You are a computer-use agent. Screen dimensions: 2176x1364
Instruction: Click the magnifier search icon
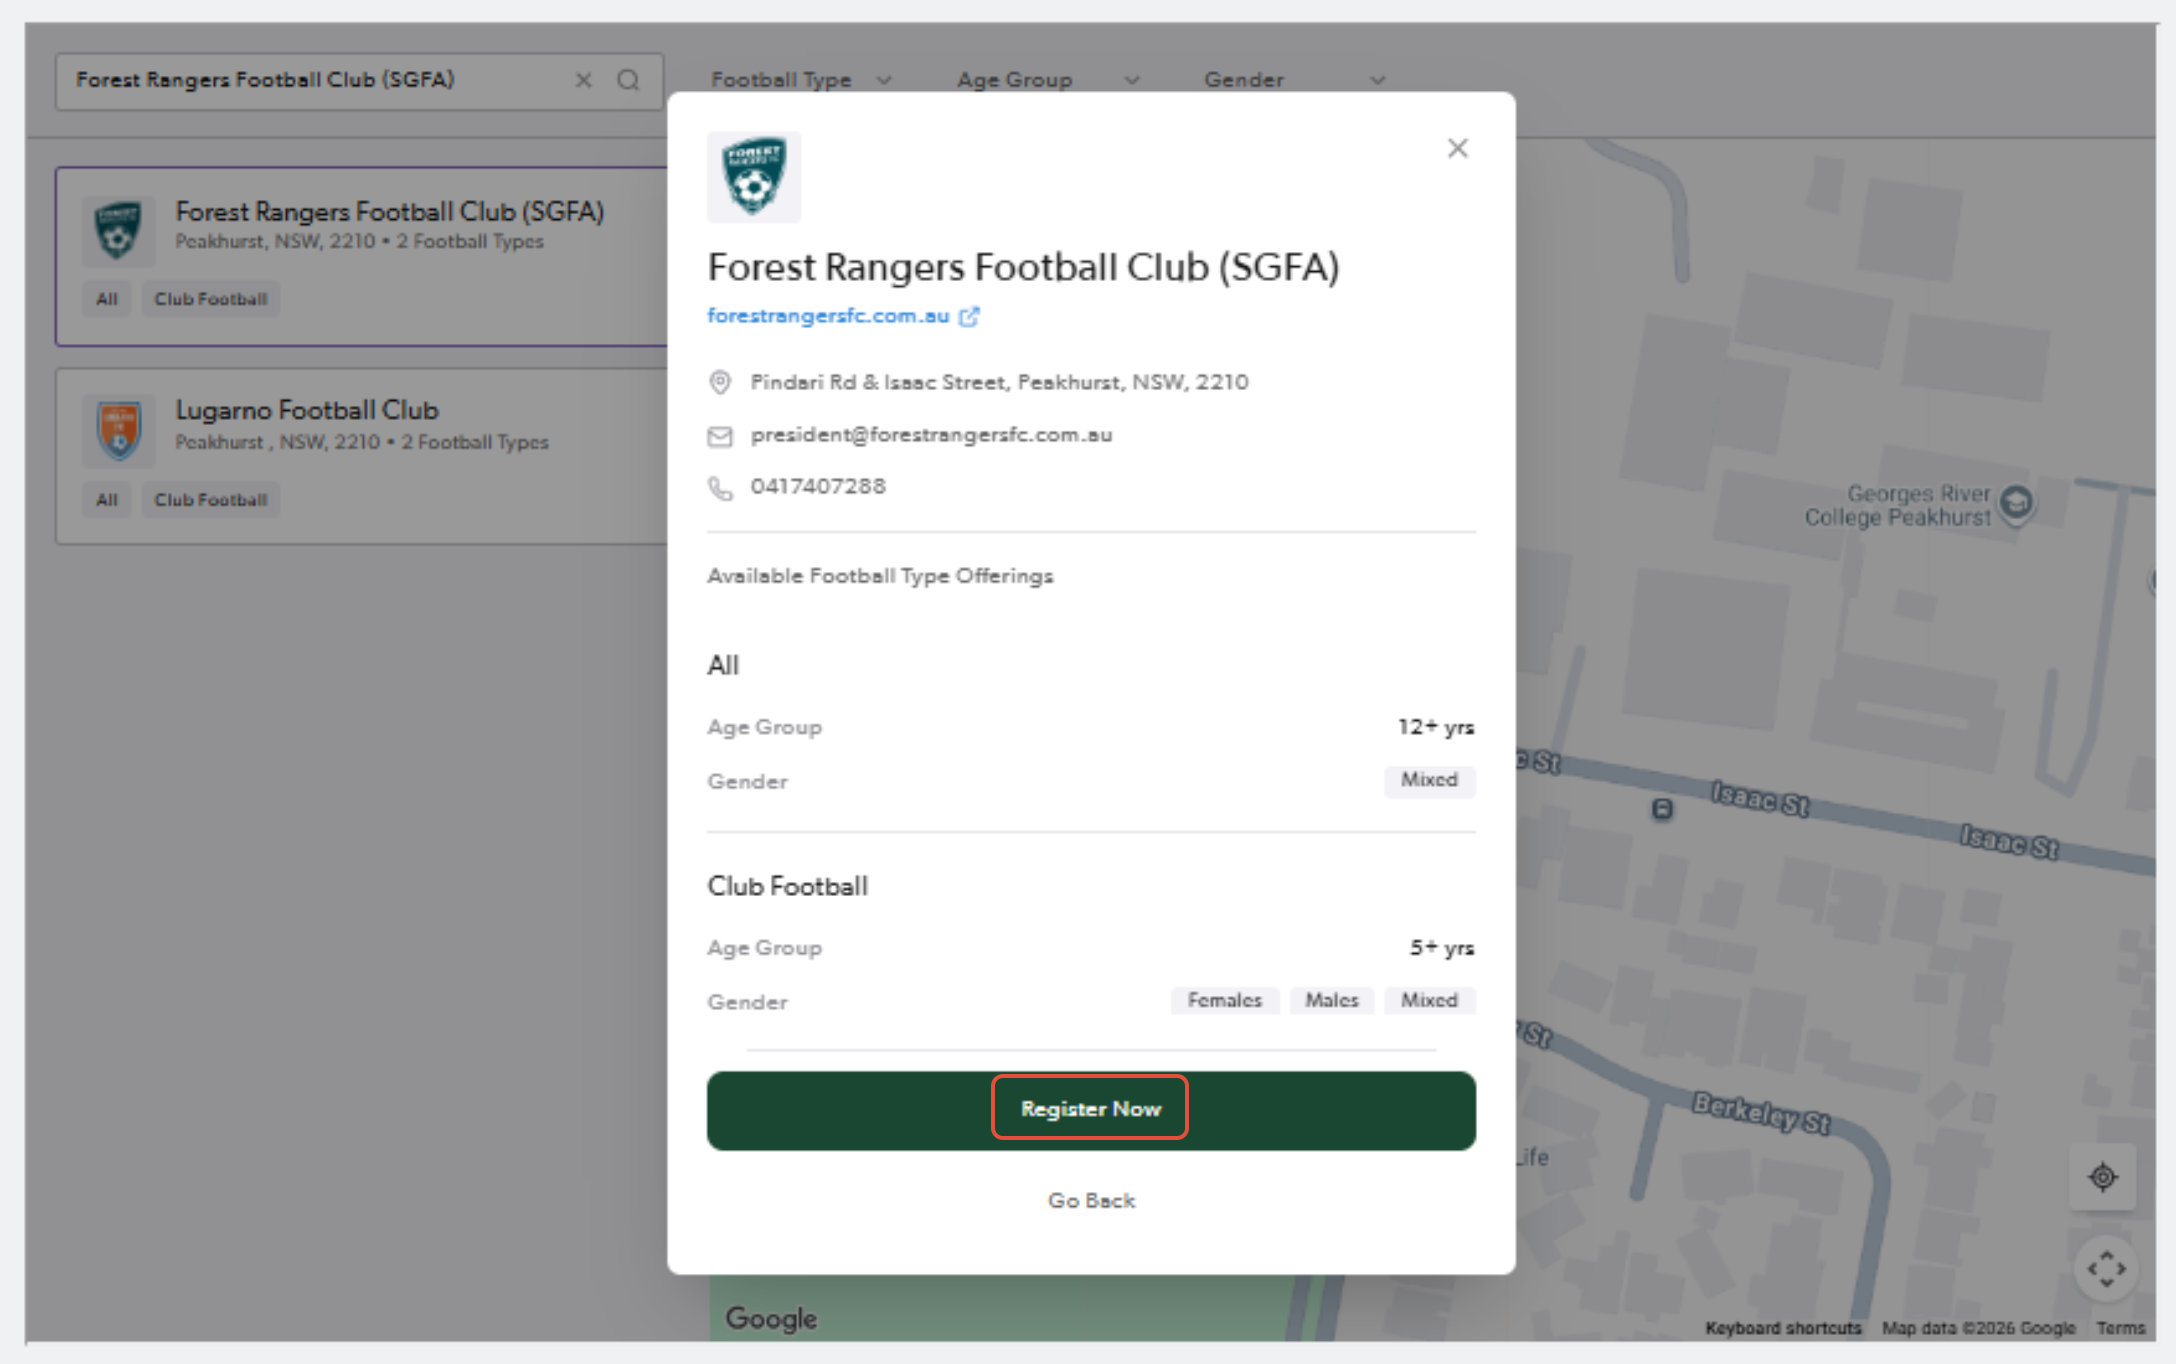click(628, 80)
